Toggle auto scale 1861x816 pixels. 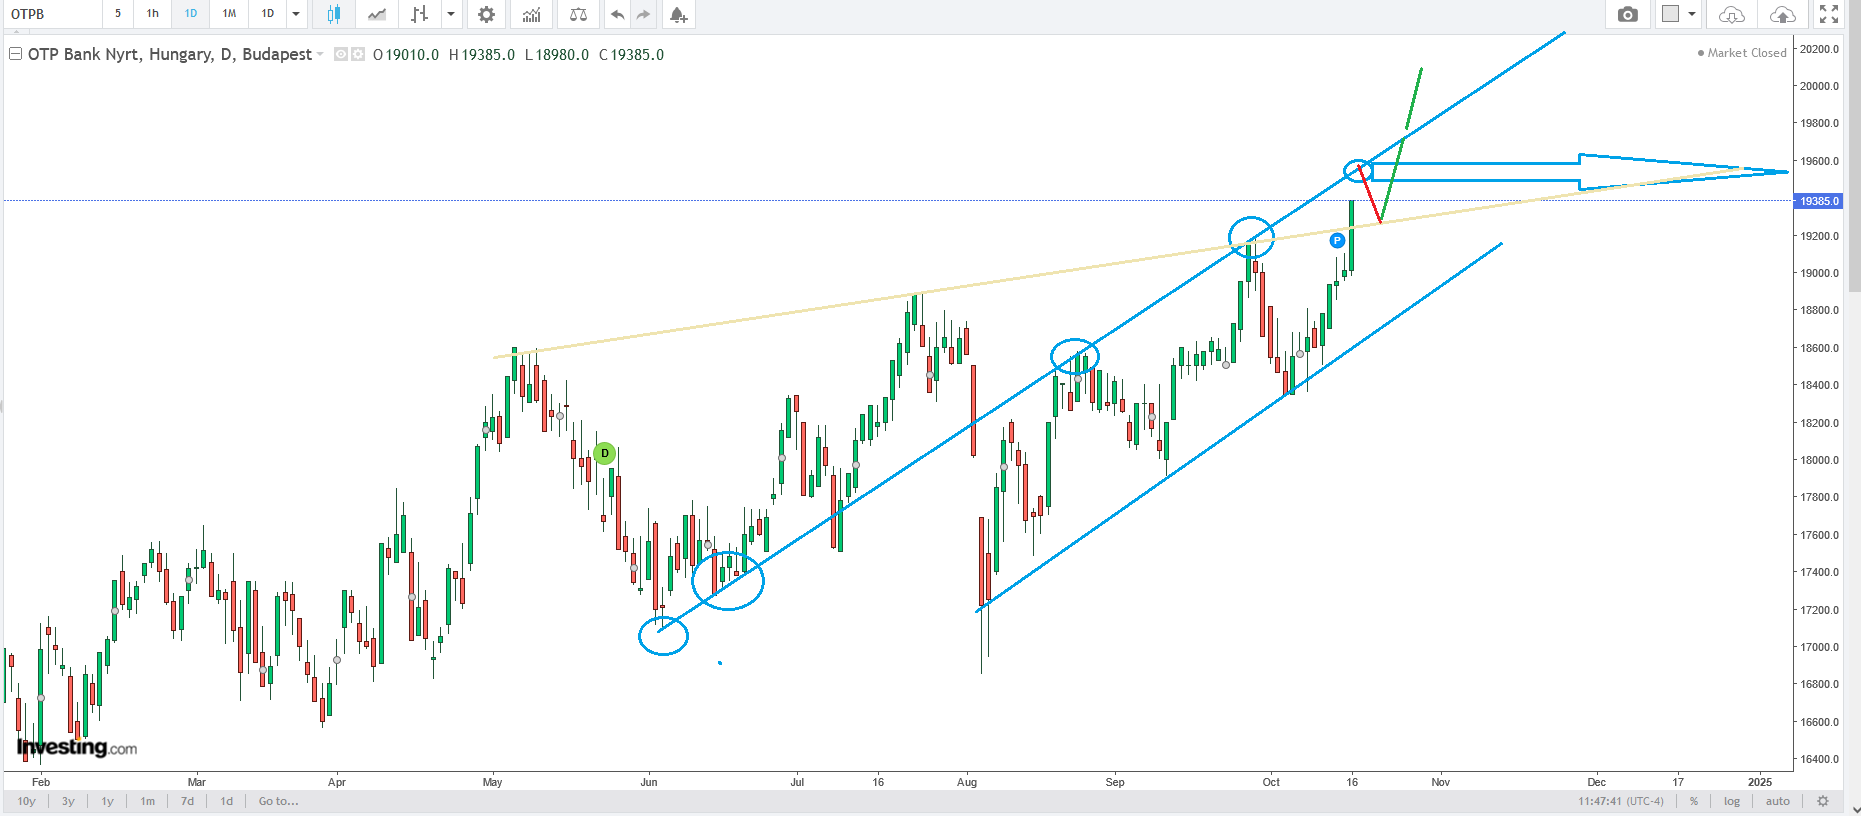[1778, 801]
